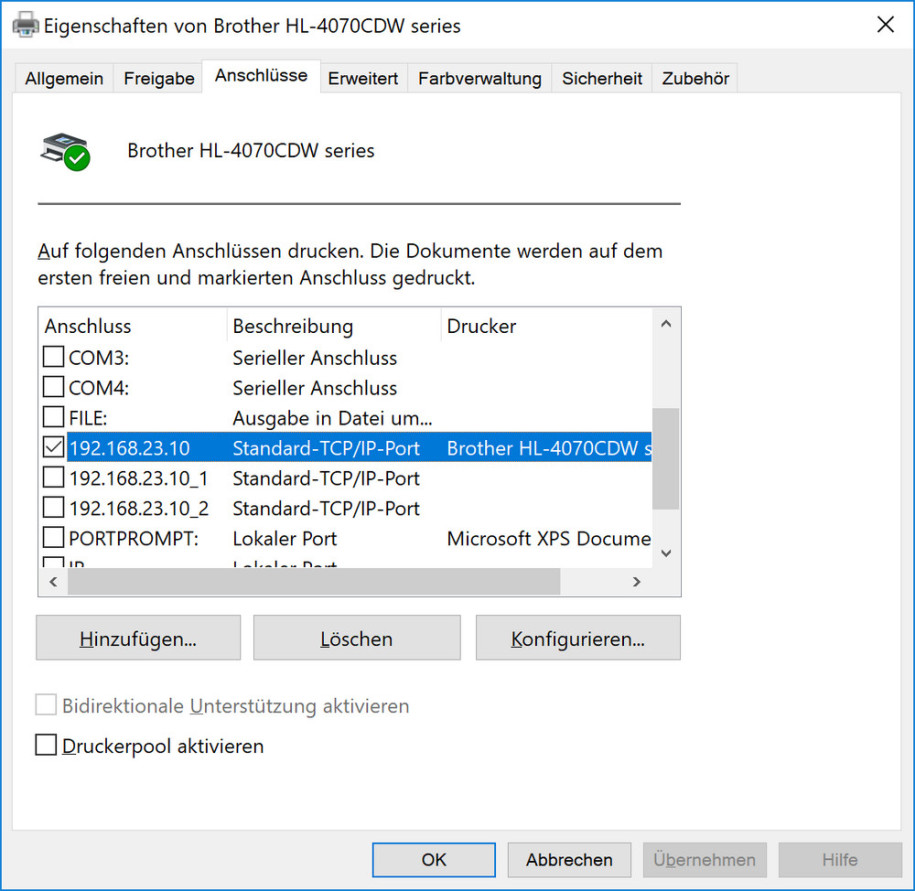Click the Hinzufügen... button

(x=138, y=638)
